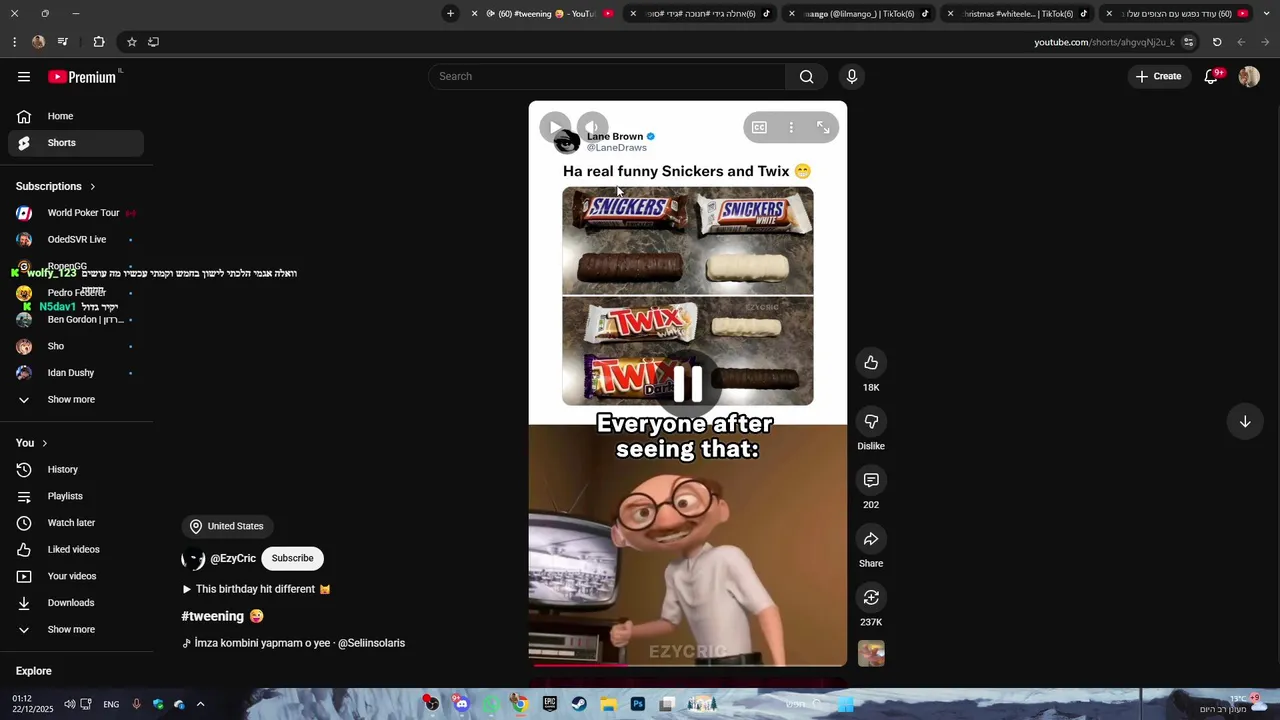This screenshot has width=1280, height=720.
Task: Click the YouTube Premium logo
Action: pos(84,77)
